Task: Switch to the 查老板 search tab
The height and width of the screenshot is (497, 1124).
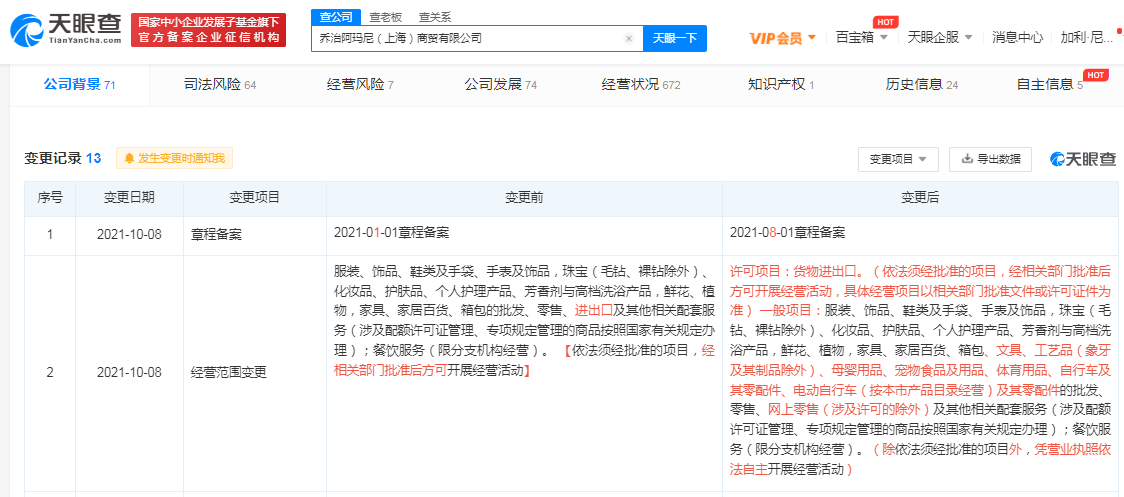Action: click(386, 17)
